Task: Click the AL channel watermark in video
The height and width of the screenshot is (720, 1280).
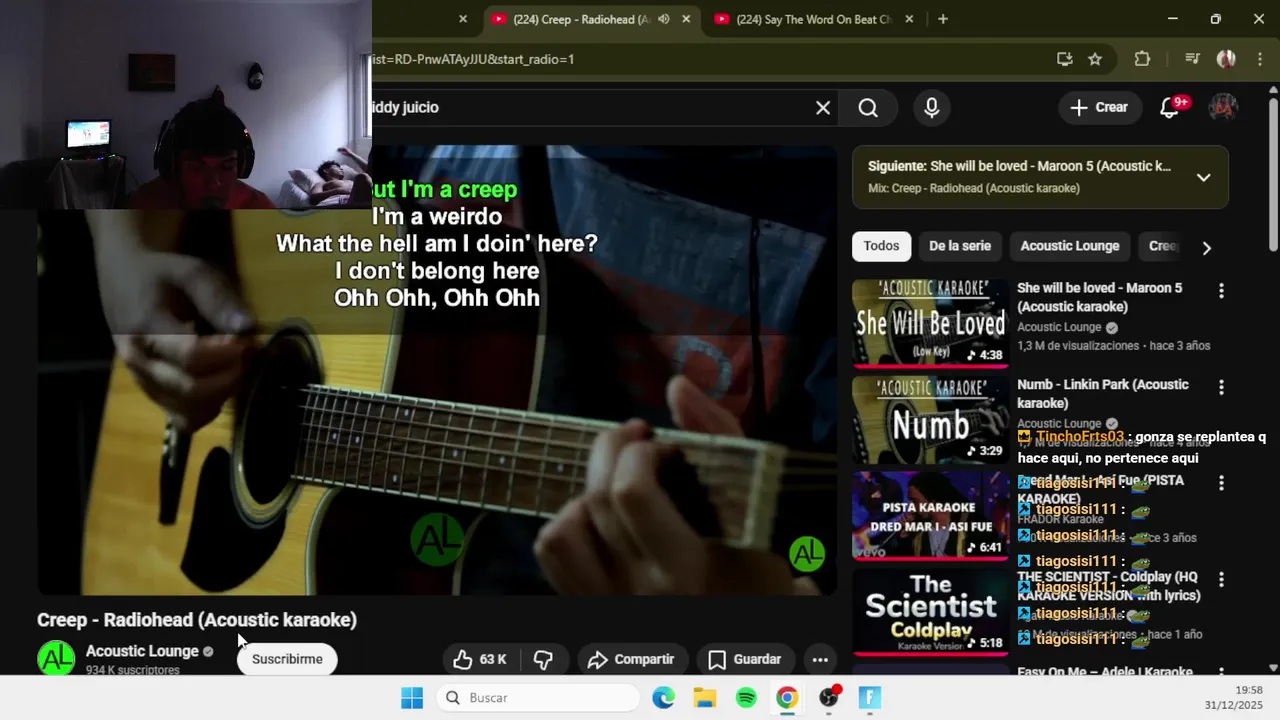Action: [x=807, y=553]
